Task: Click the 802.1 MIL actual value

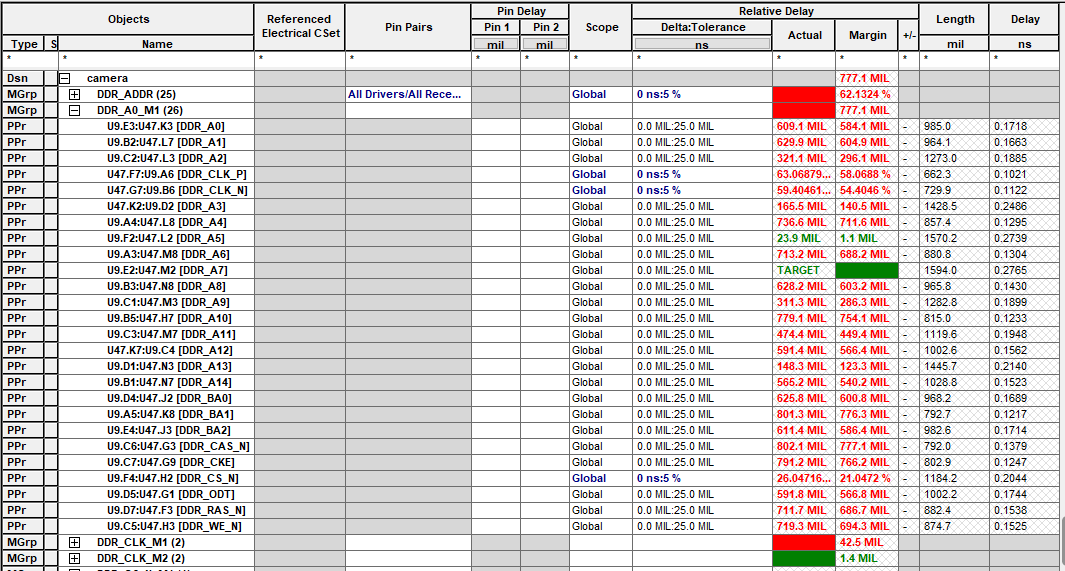Action: (801, 446)
